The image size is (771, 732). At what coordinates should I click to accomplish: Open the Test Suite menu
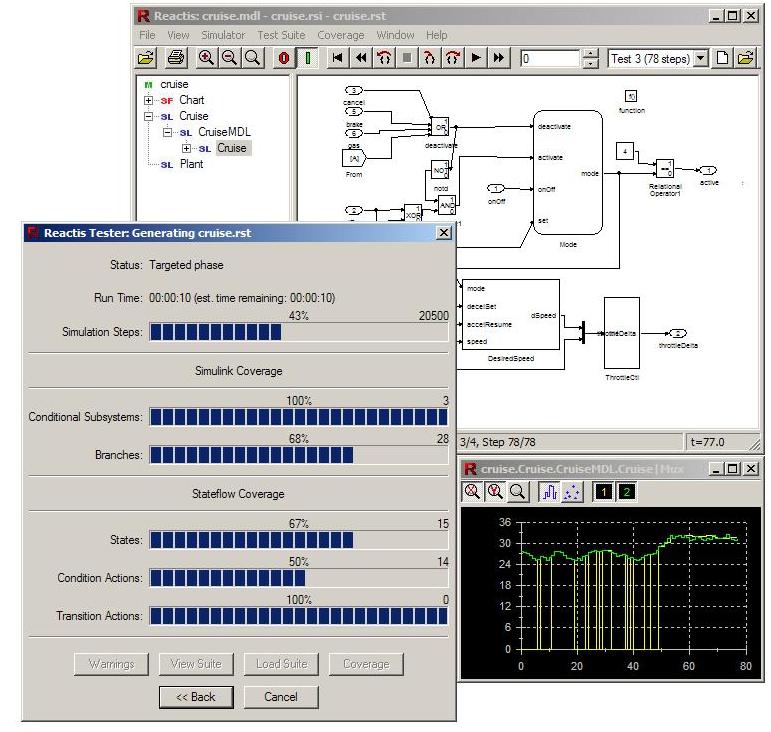(281, 35)
